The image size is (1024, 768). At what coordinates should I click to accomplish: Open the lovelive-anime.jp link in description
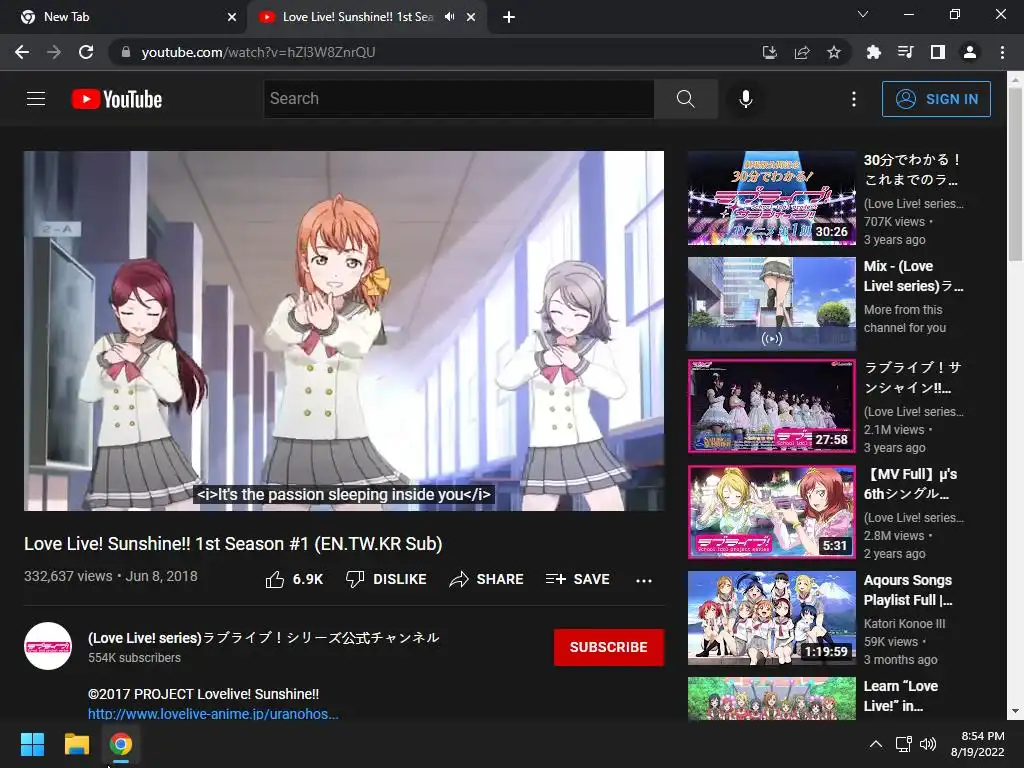213,713
